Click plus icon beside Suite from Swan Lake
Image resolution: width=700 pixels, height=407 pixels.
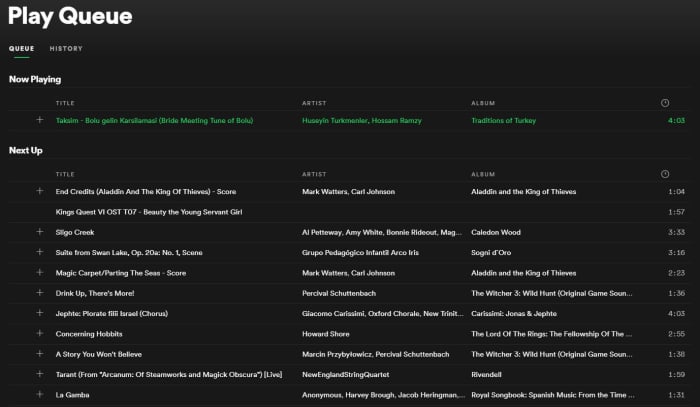coord(40,252)
